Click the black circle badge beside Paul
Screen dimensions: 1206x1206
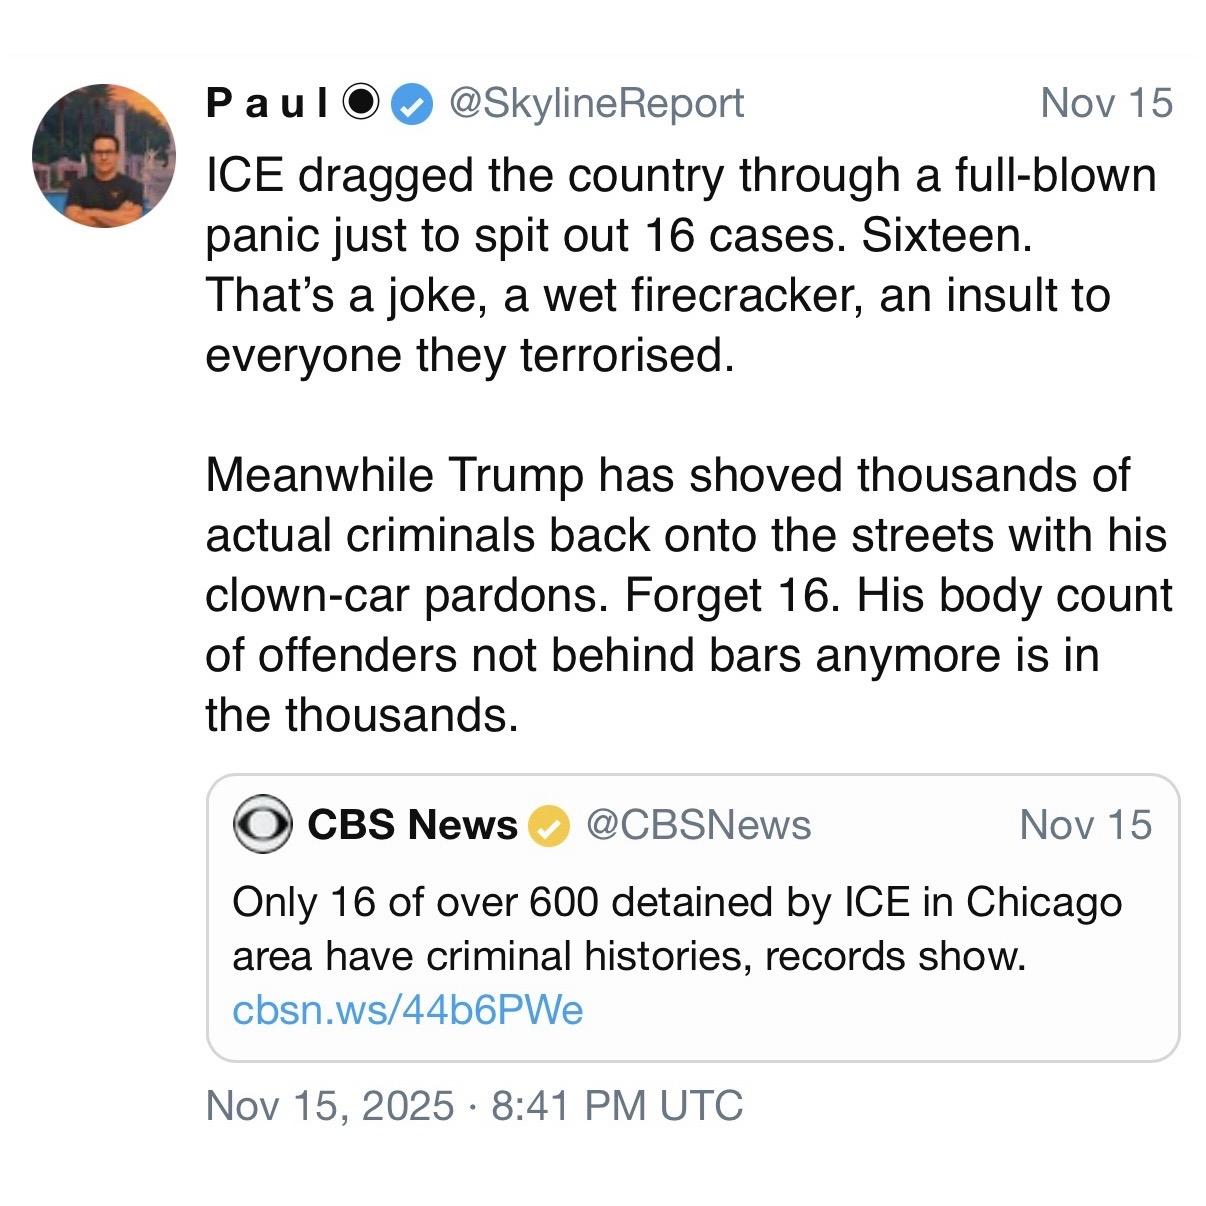tap(360, 103)
